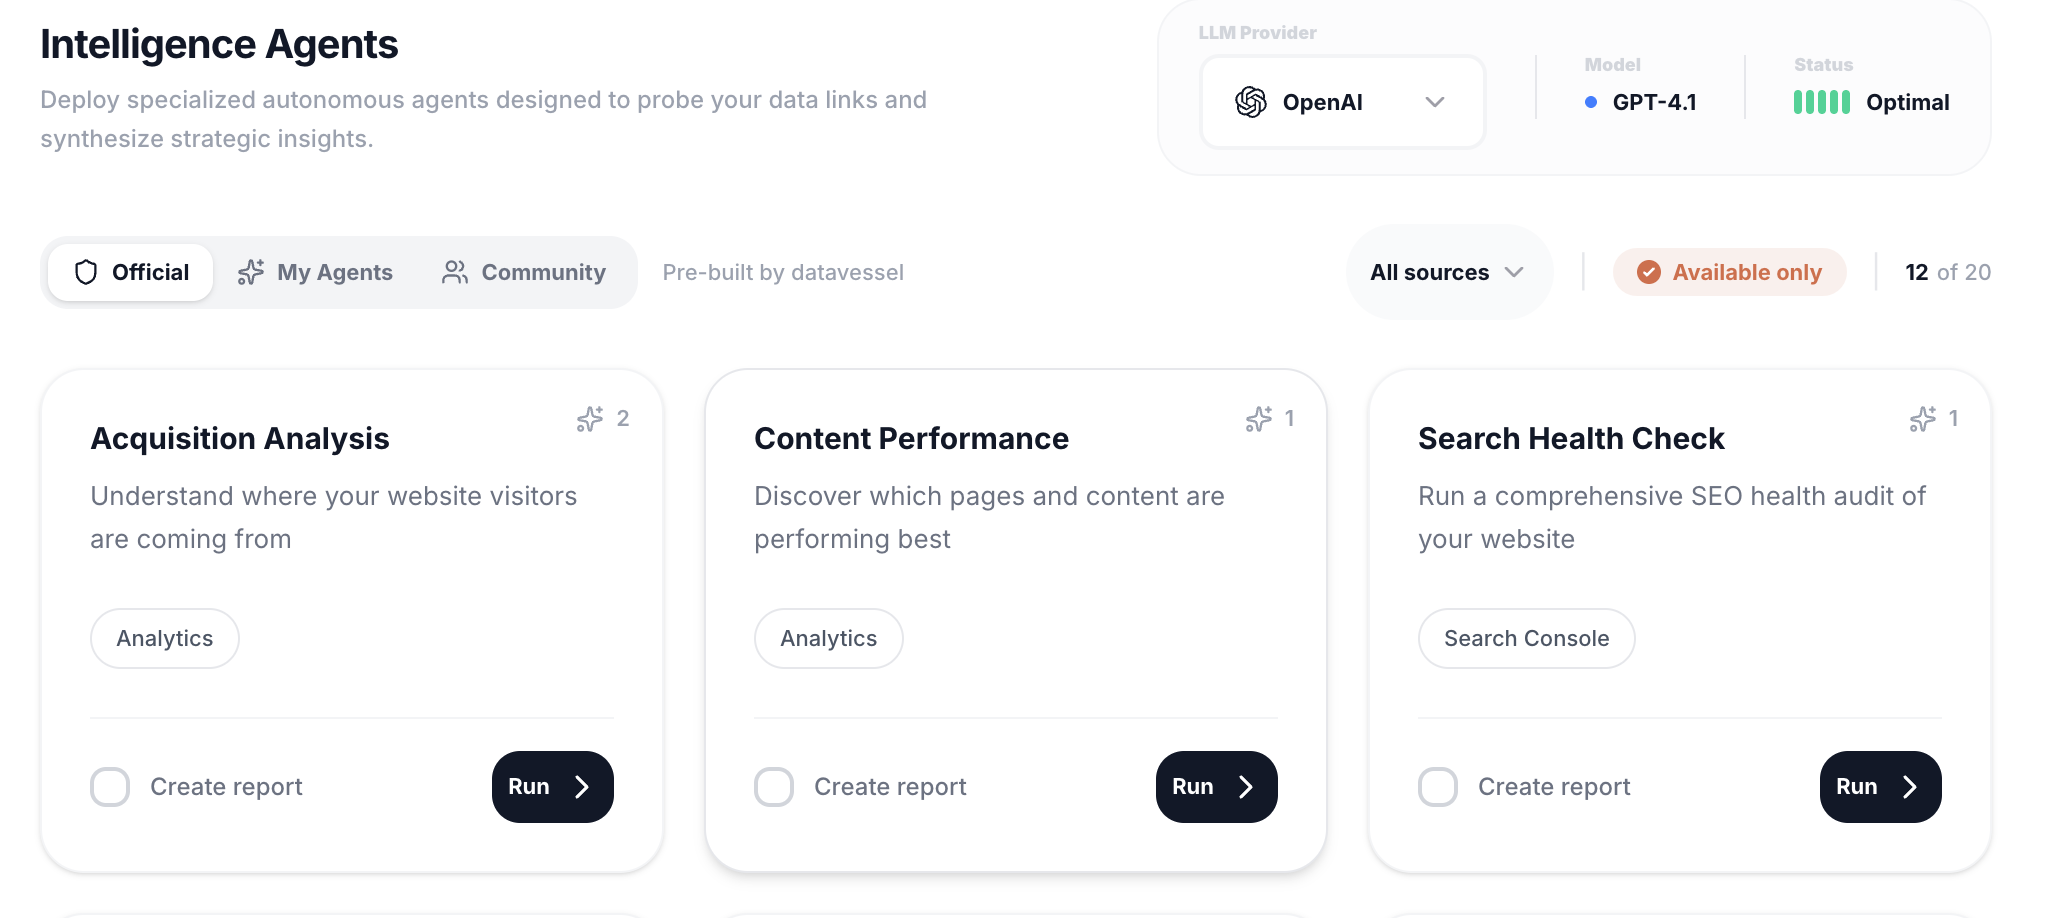
Task: Click the shield icon on the Official tab
Action: click(x=88, y=272)
